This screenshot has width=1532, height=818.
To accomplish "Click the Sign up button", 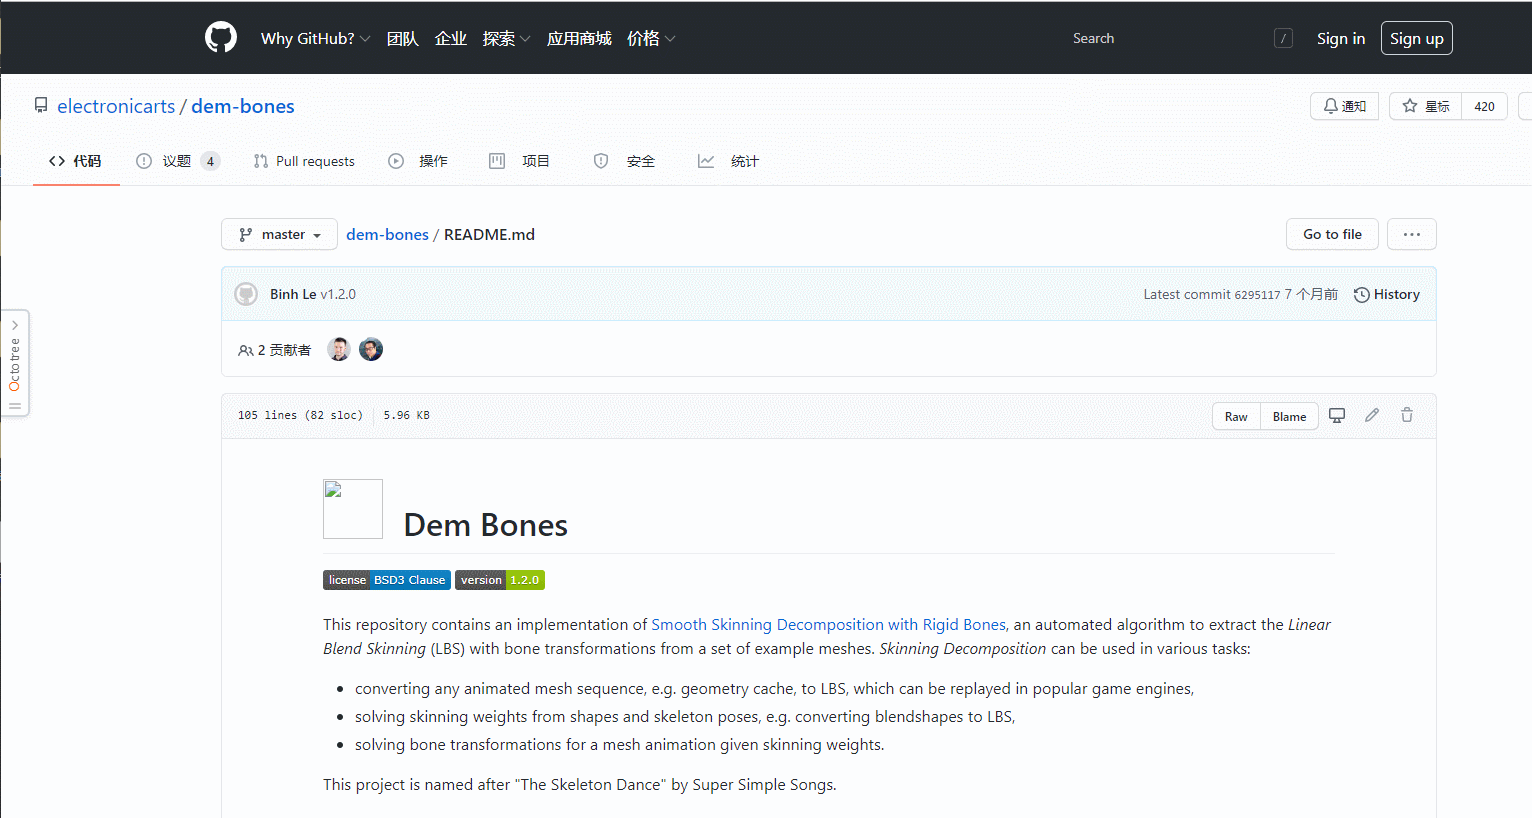I will tap(1417, 38).
